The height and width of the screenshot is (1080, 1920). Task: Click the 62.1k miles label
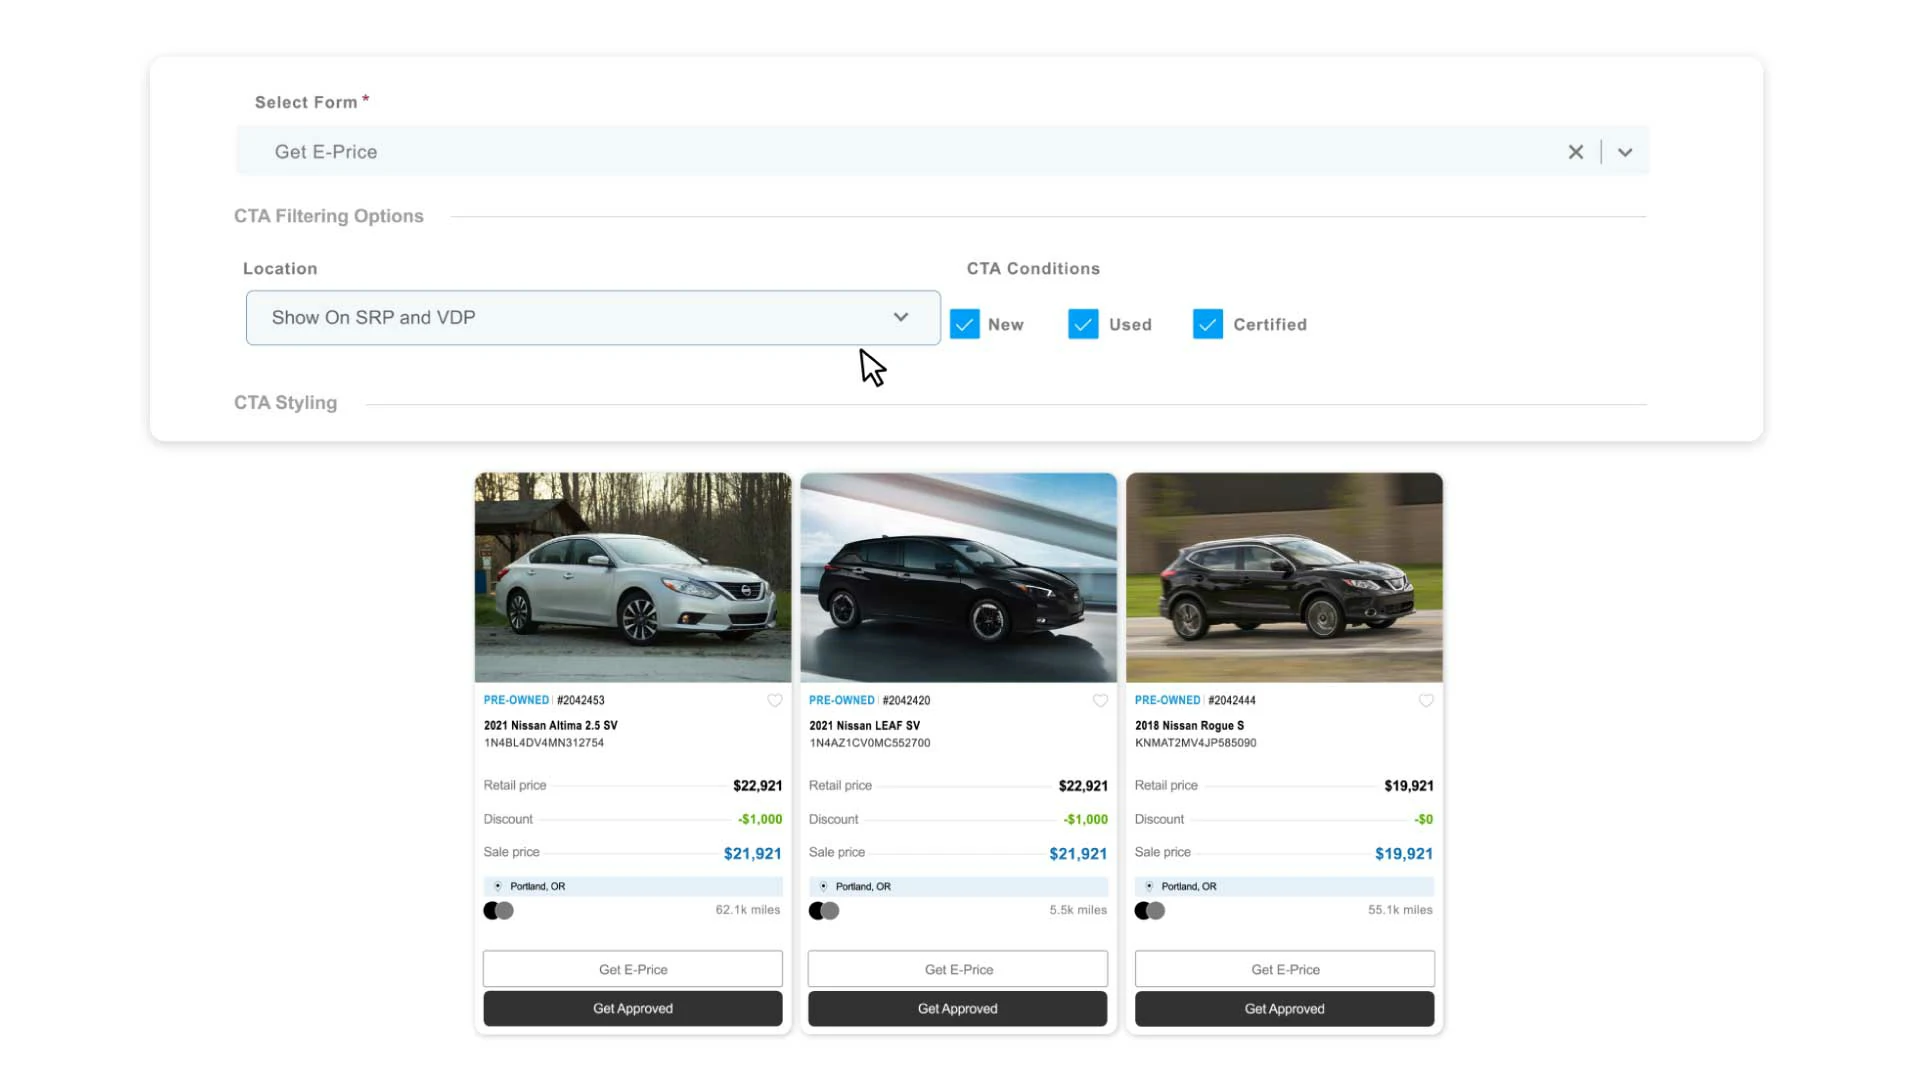[747, 910]
